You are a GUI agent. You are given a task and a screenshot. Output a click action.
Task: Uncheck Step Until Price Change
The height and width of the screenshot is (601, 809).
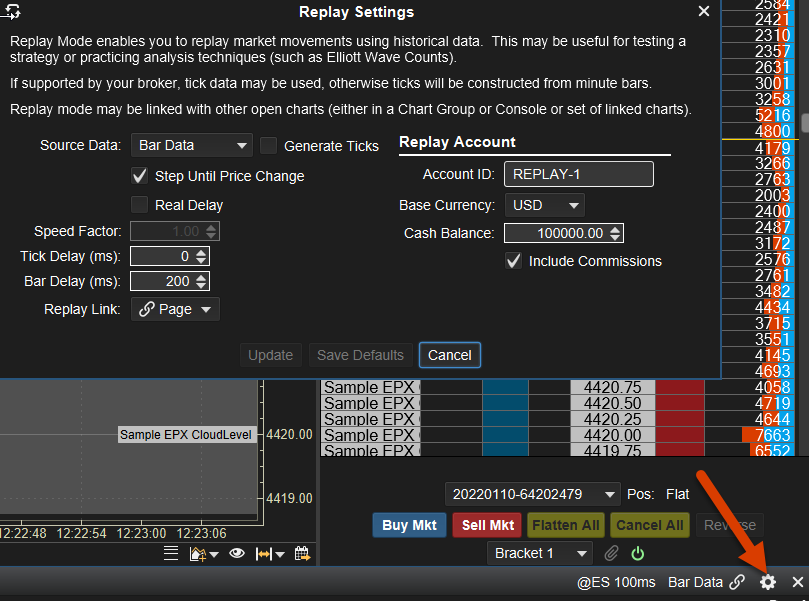[140, 176]
